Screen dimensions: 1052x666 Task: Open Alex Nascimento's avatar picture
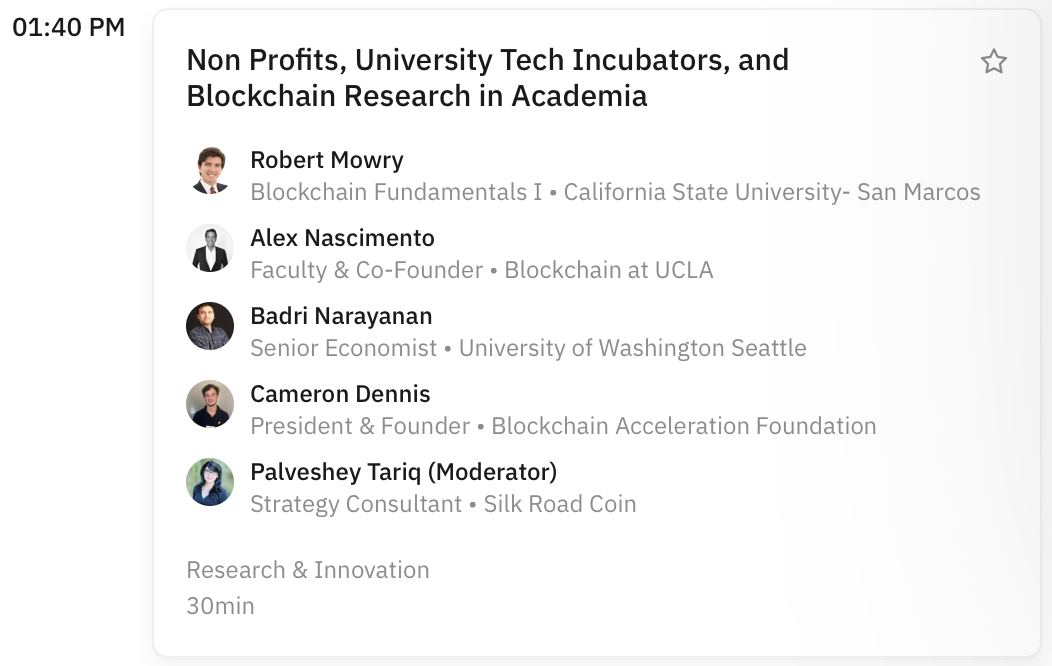coord(210,249)
